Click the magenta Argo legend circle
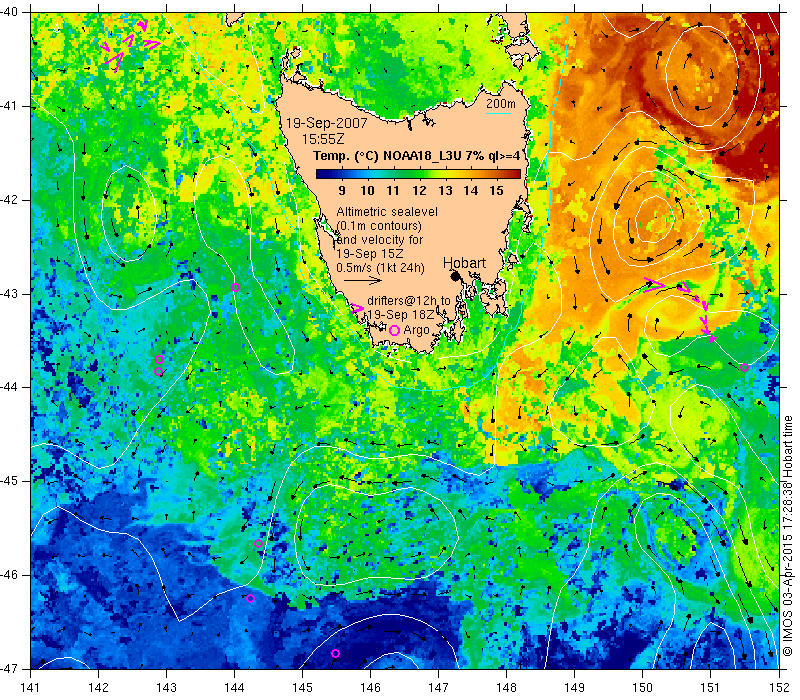 click(x=394, y=331)
